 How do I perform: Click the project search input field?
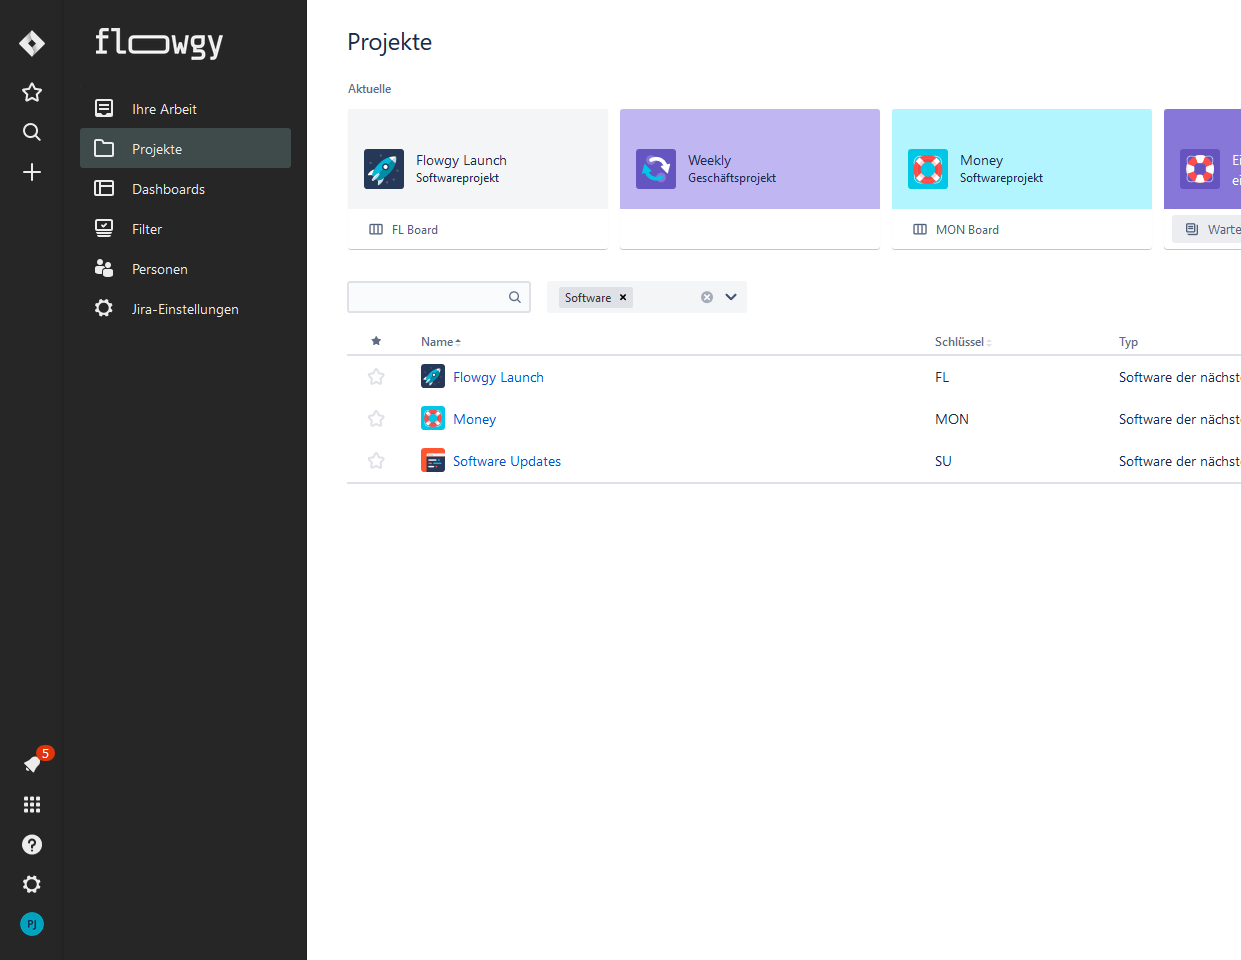pos(439,297)
